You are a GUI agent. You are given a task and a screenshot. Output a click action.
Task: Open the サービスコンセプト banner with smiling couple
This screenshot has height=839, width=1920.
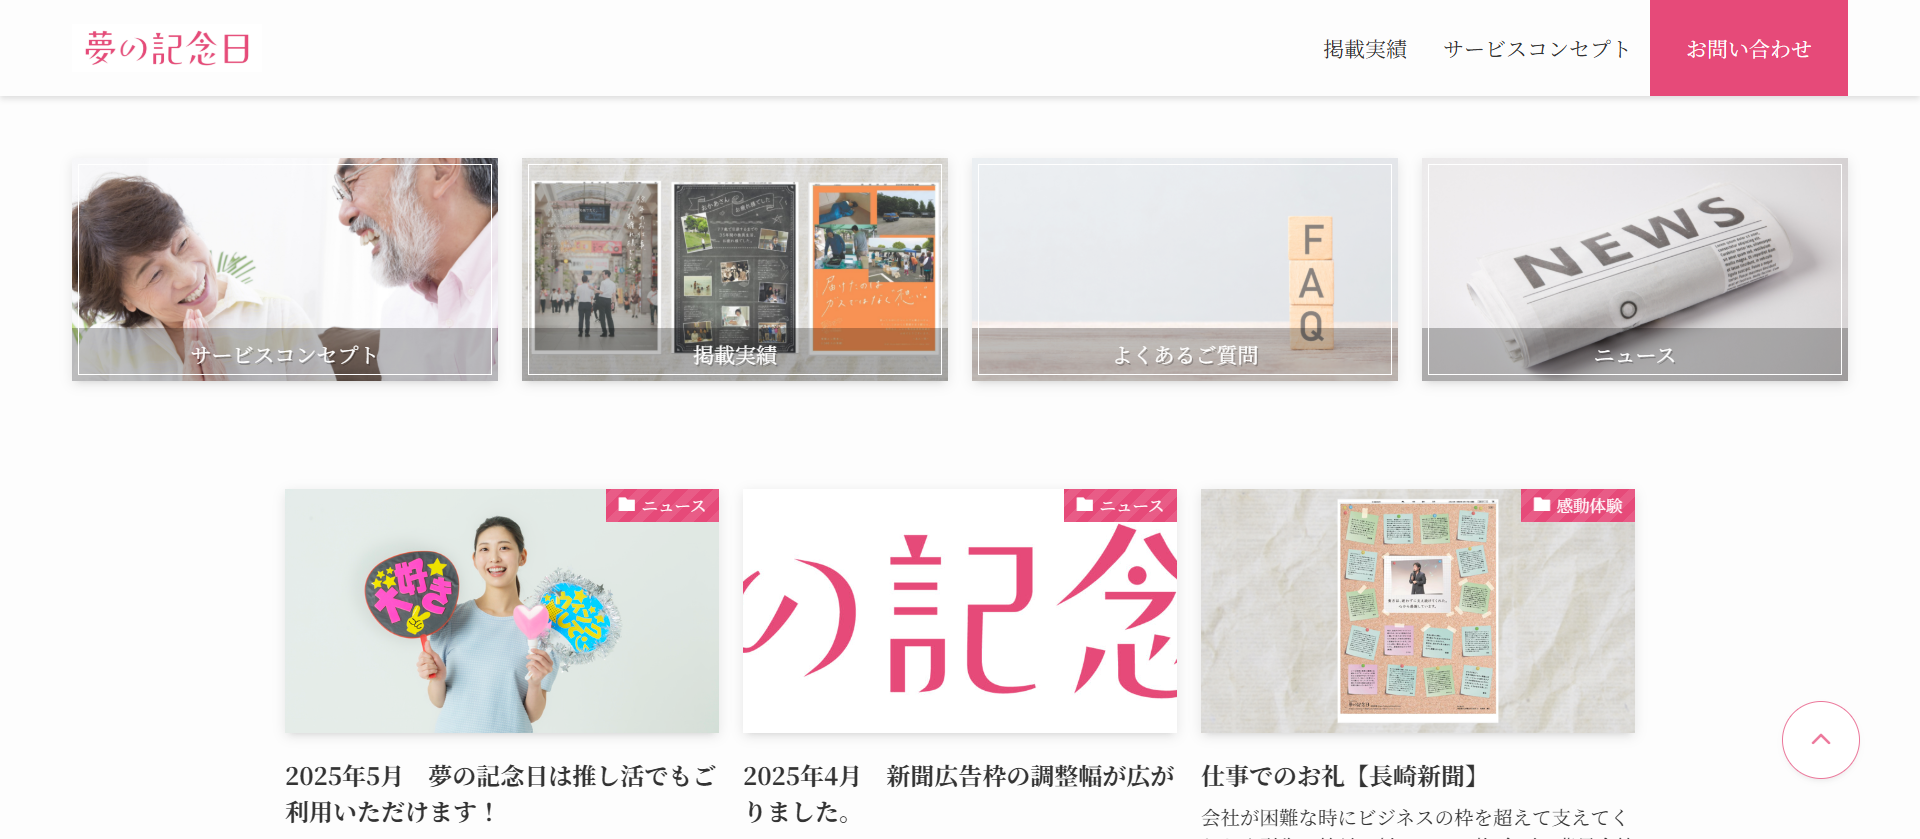click(285, 269)
